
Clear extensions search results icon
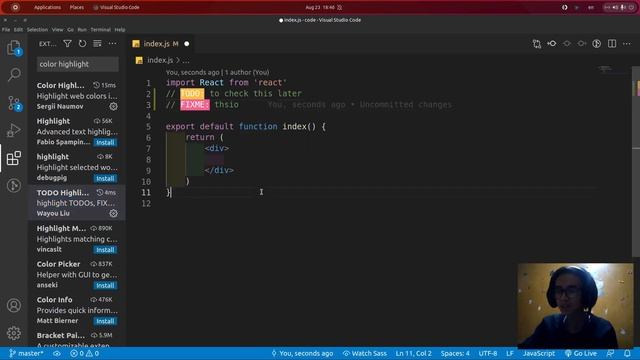pos(97,44)
